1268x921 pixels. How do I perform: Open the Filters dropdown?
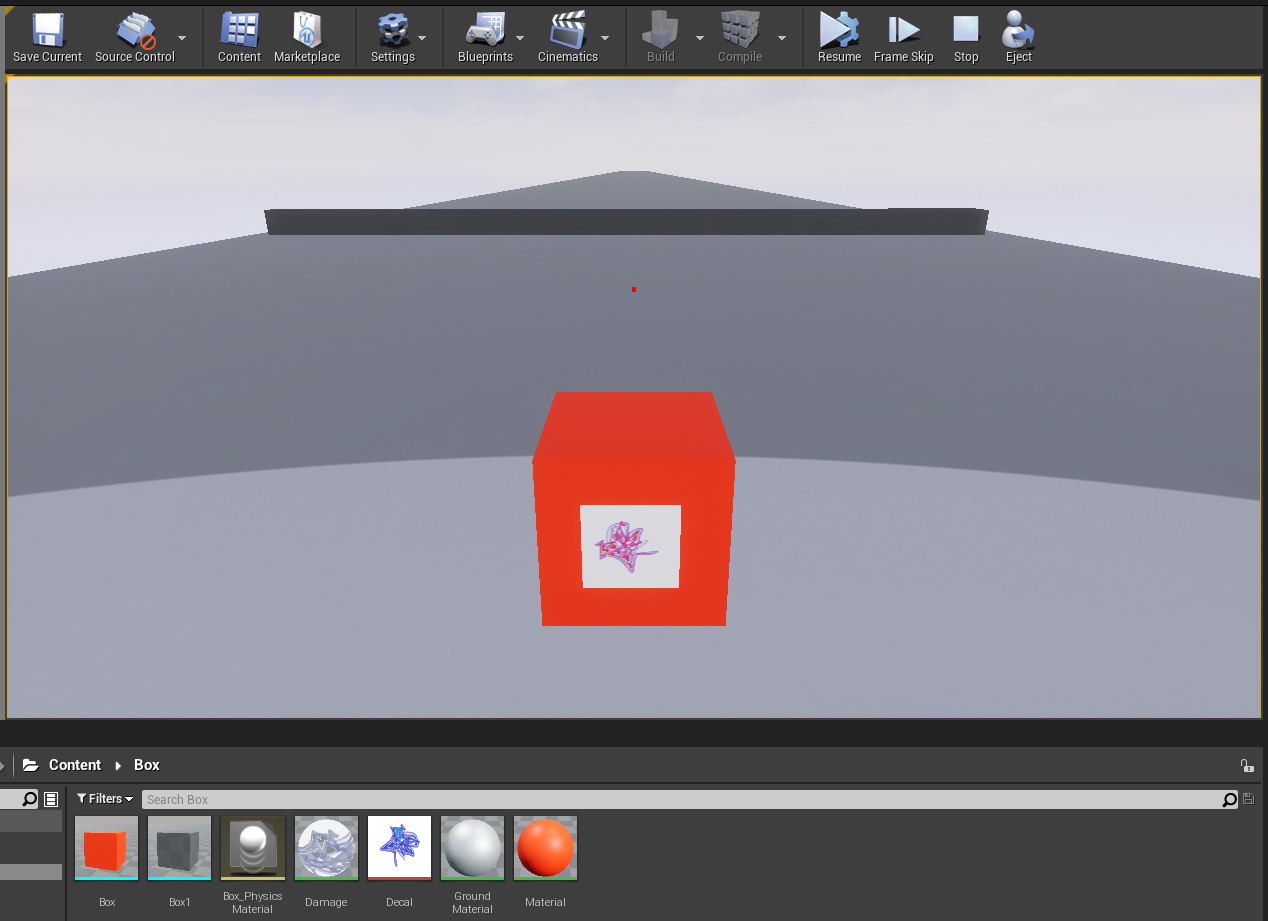[x=105, y=799]
